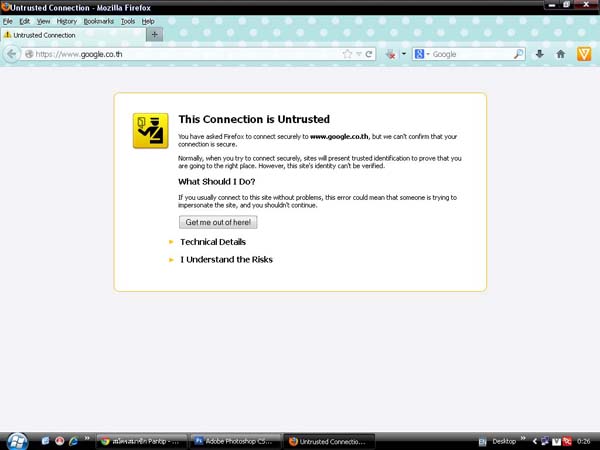The width and height of the screenshot is (600, 450).
Task: Expand the Technical Details section
Action: click(212, 242)
